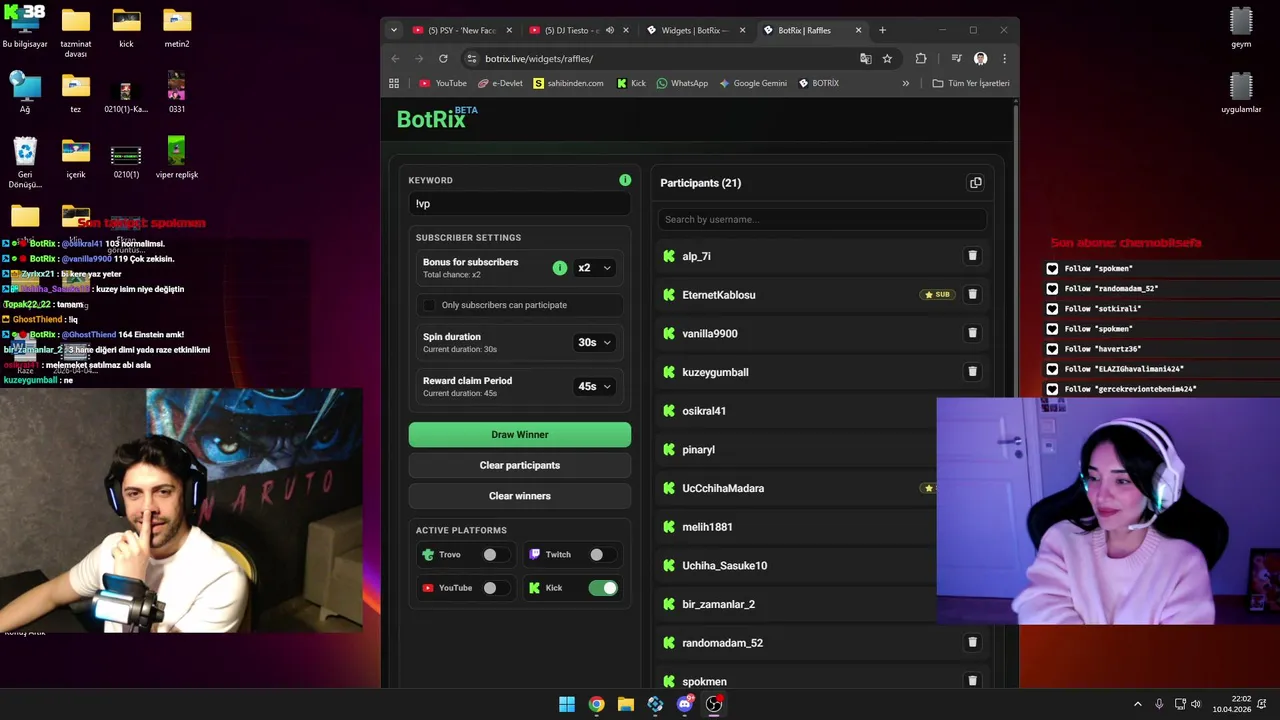Viewport: 1280px width, 720px height.
Task: Open Chrome extensions puzzle icon
Action: point(921,58)
